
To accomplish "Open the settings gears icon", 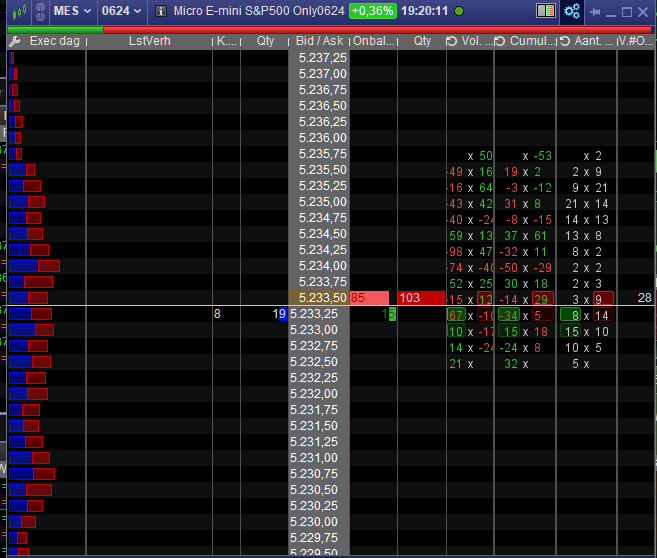I will (x=572, y=11).
